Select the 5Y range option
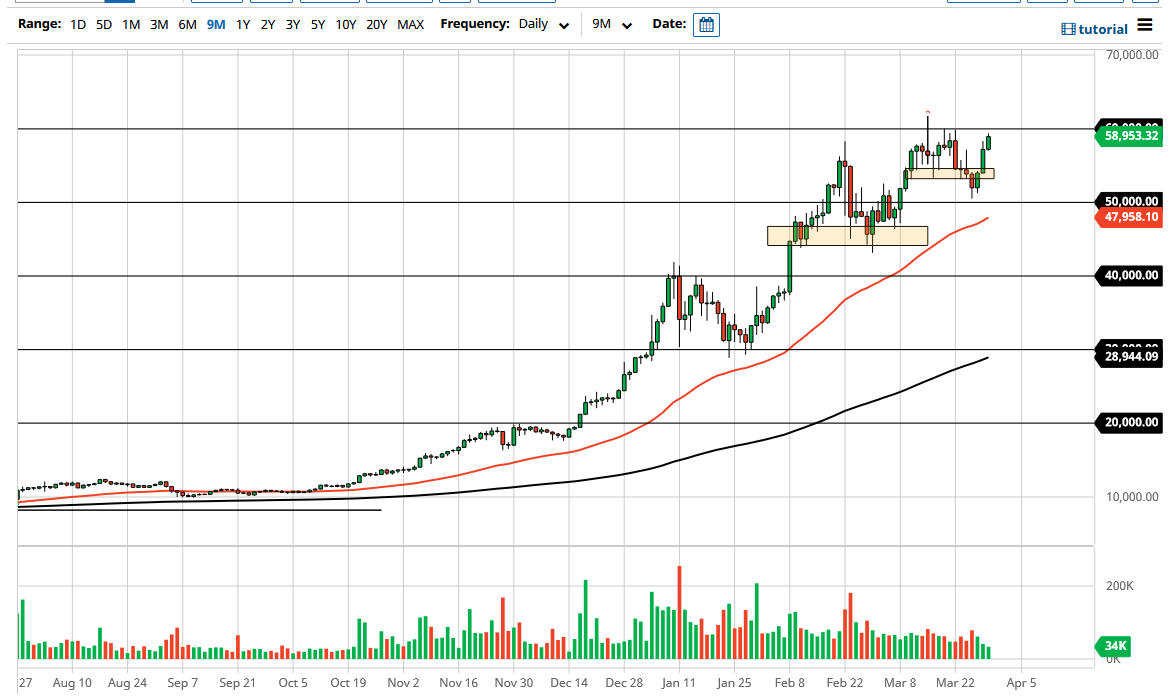The width and height of the screenshot is (1169, 698). coord(317,24)
